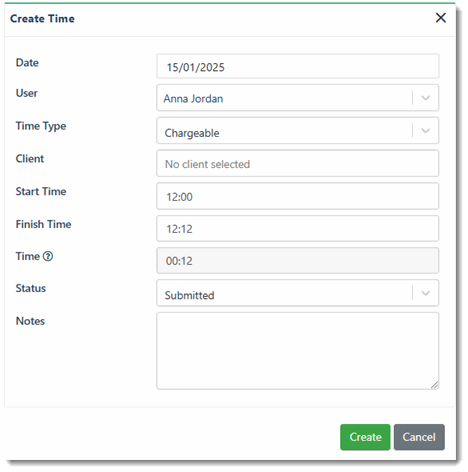Click the Finish Time label text
The width and height of the screenshot is (468, 472).
43,224
